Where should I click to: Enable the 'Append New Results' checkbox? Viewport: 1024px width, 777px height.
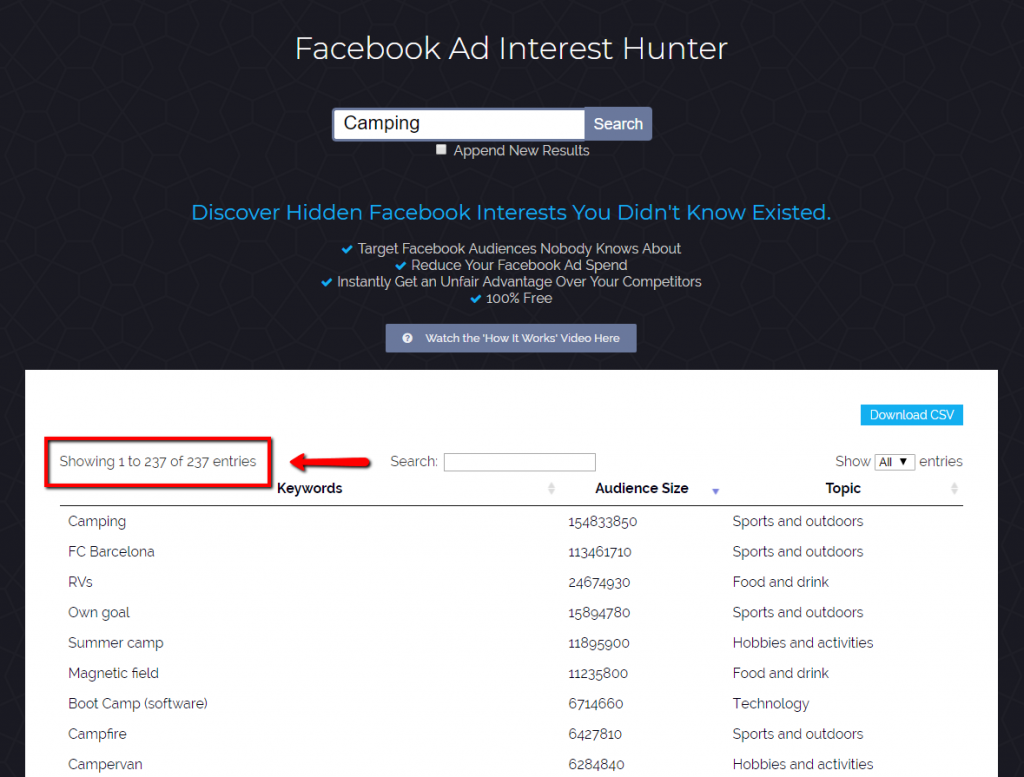click(x=441, y=149)
